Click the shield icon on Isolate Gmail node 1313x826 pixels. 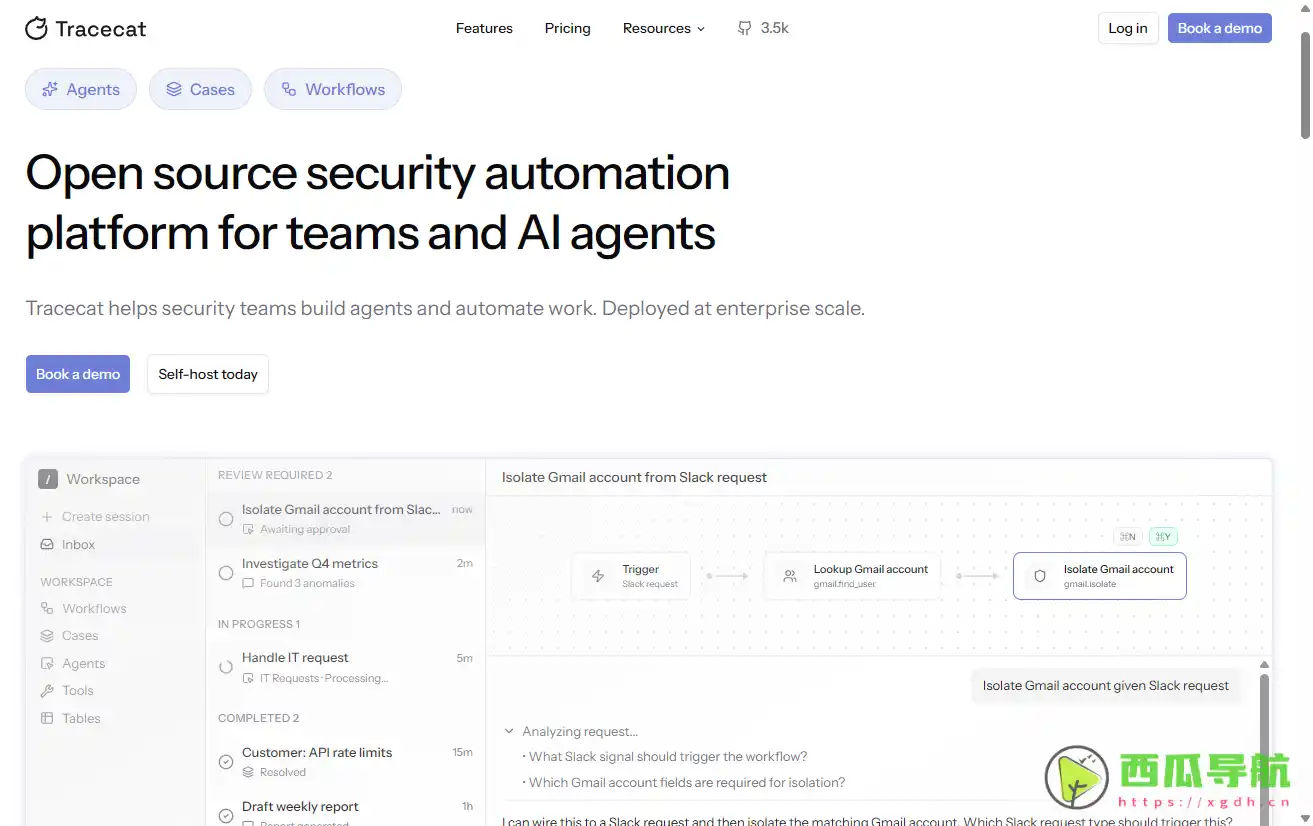tap(1039, 576)
